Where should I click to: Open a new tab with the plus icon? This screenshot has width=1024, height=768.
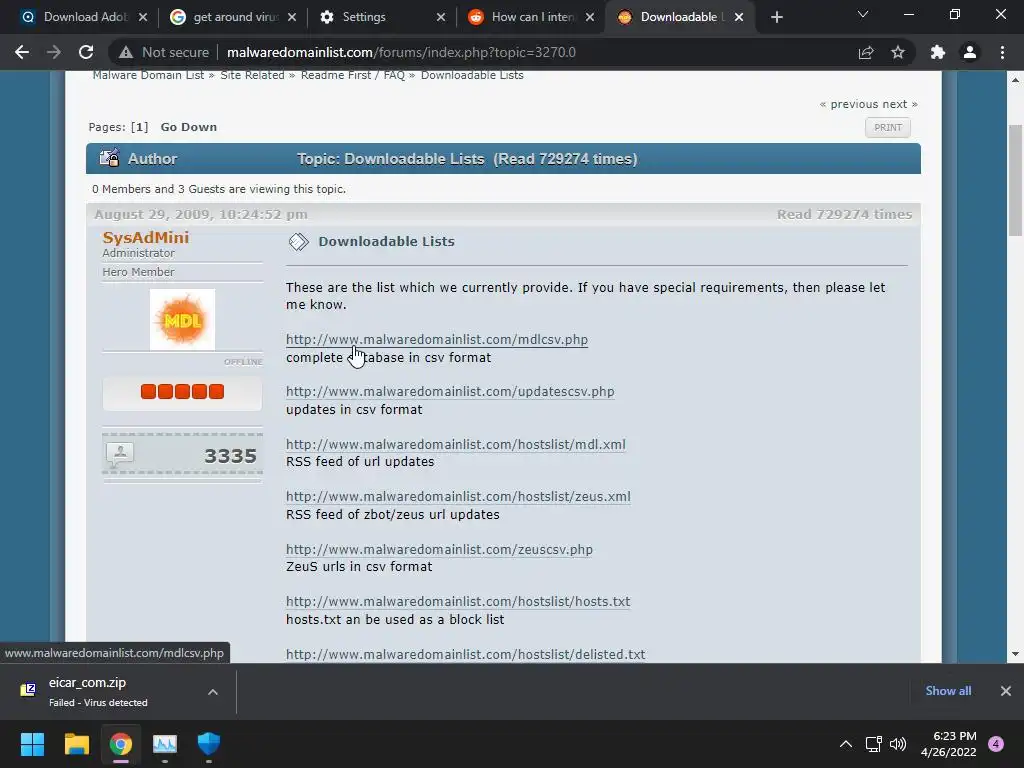click(x=776, y=17)
